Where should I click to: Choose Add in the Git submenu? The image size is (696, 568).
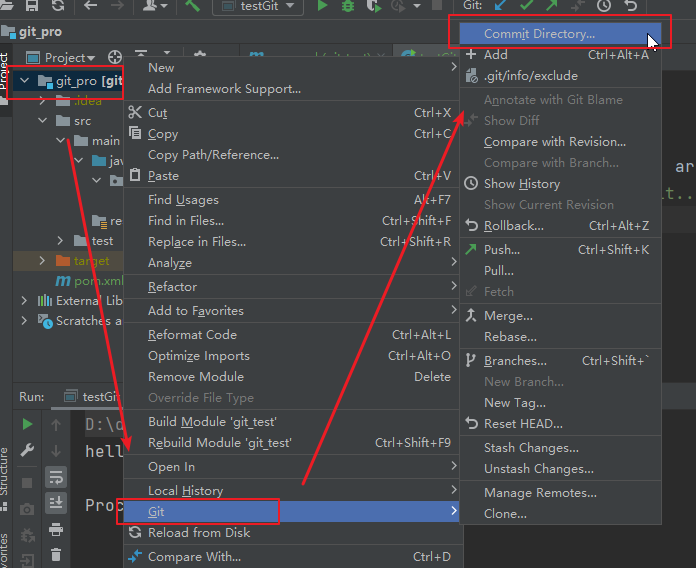click(561, 55)
